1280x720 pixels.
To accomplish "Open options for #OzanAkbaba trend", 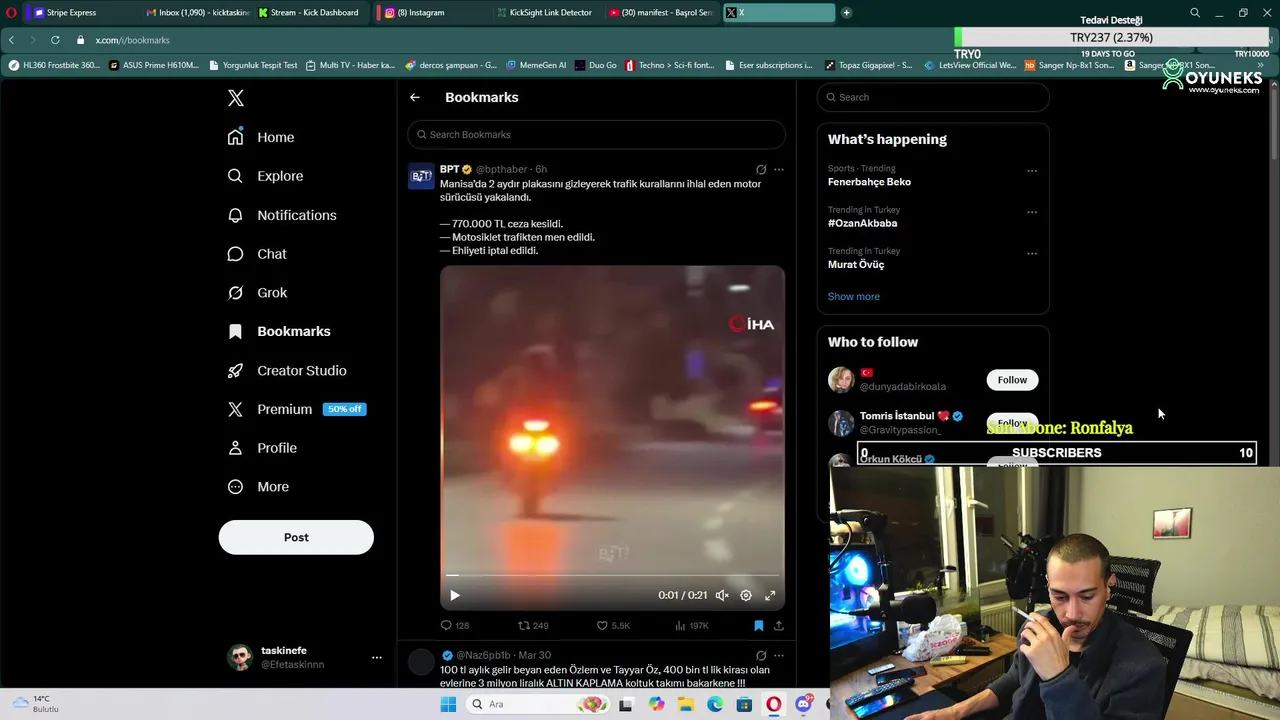I will (1032, 212).
